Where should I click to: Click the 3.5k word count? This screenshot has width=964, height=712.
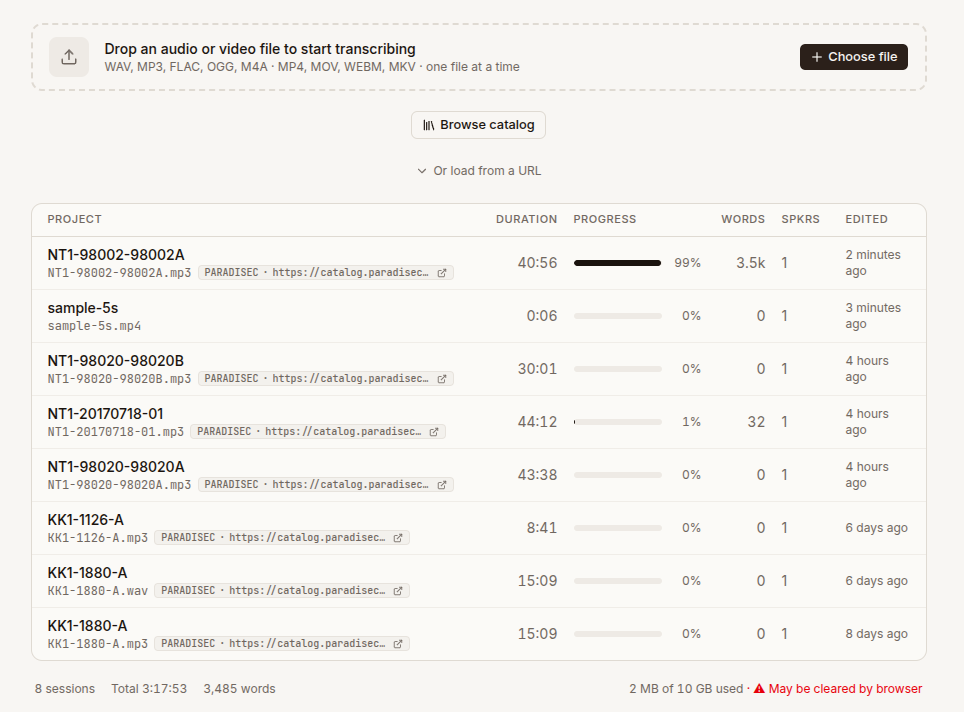751,263
